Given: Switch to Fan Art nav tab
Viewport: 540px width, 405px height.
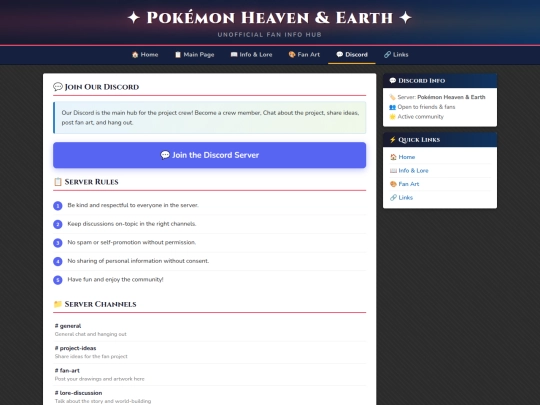Looking at the screenshot, I should coord(304,54).
